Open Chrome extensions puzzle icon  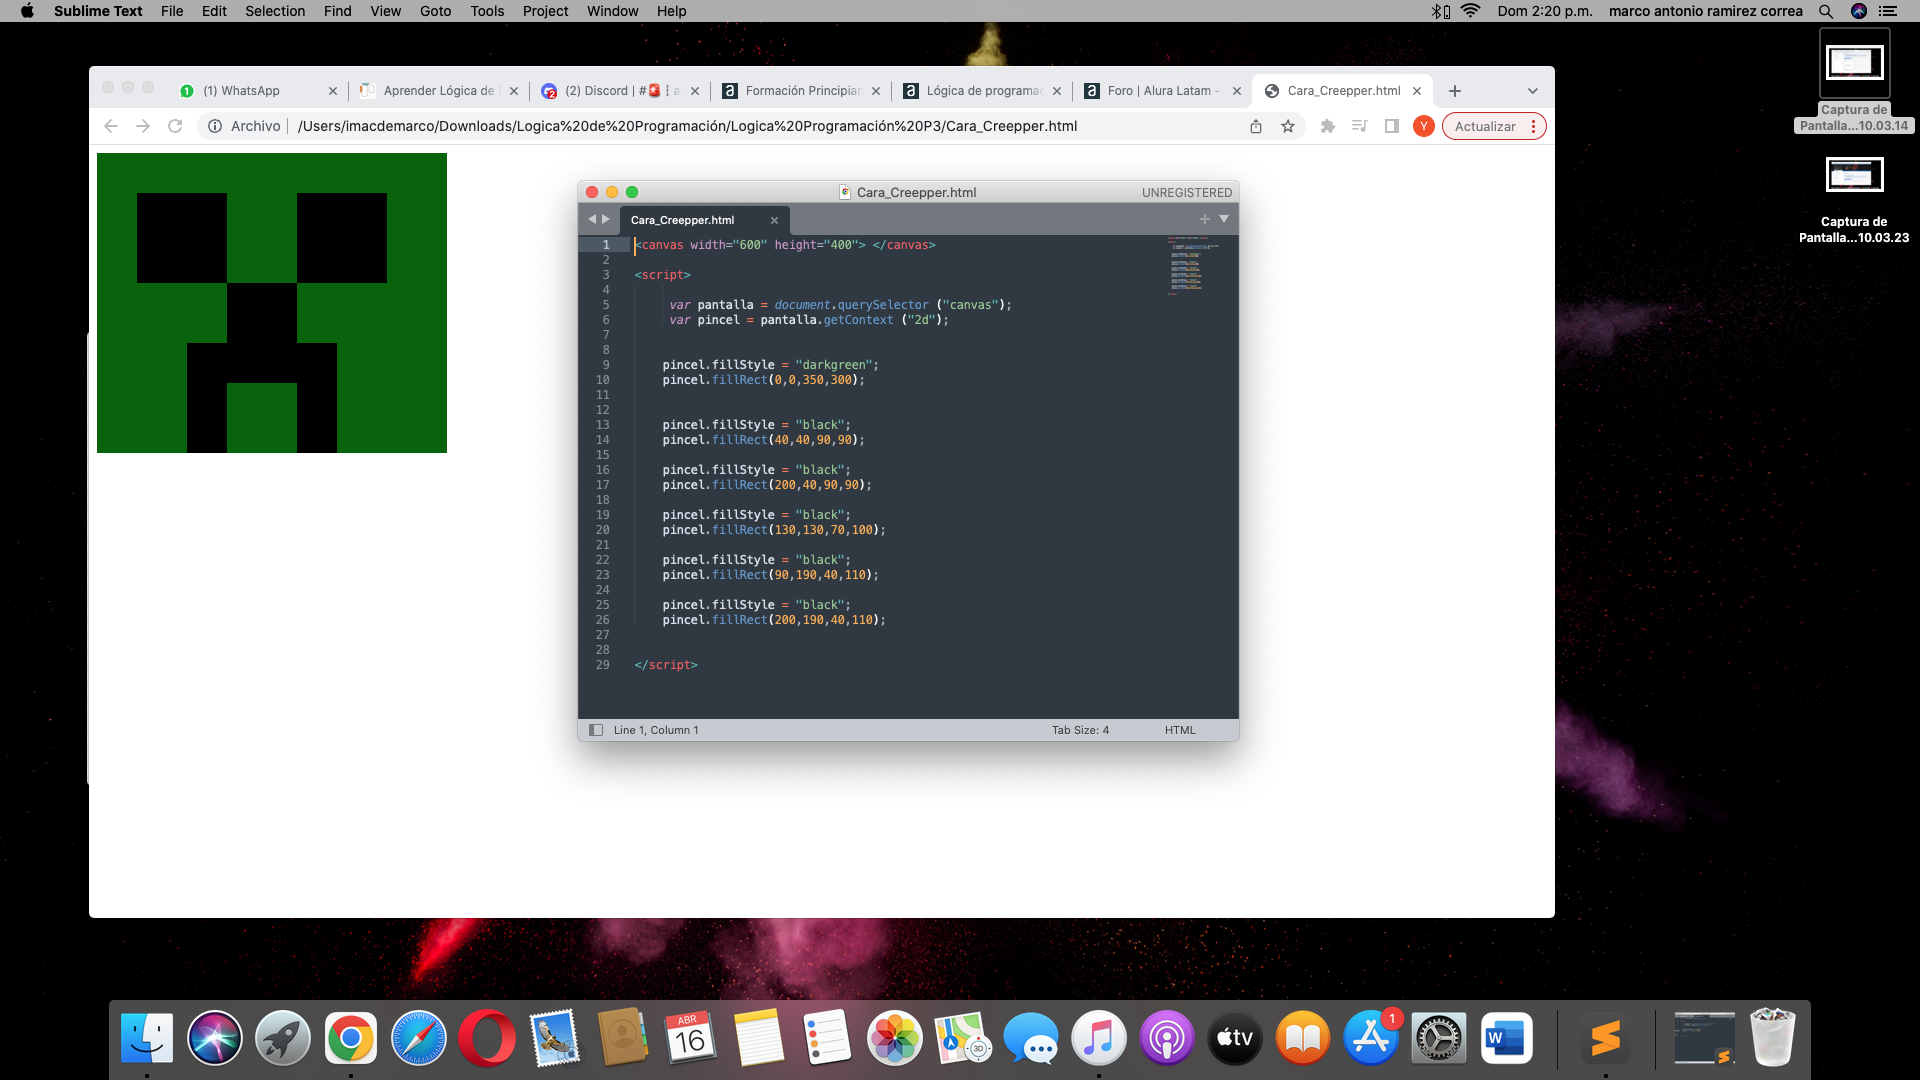(1328, 126)
